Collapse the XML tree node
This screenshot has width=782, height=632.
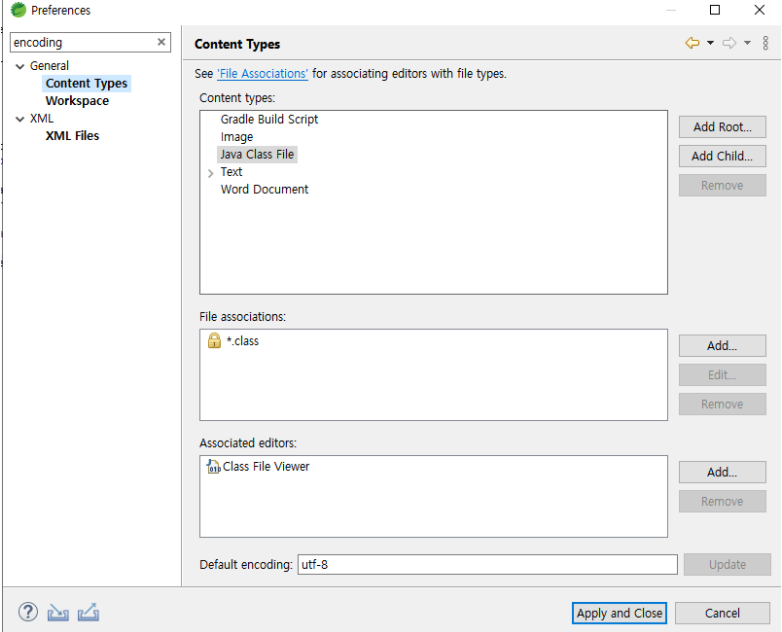click(x=20, y=119)
